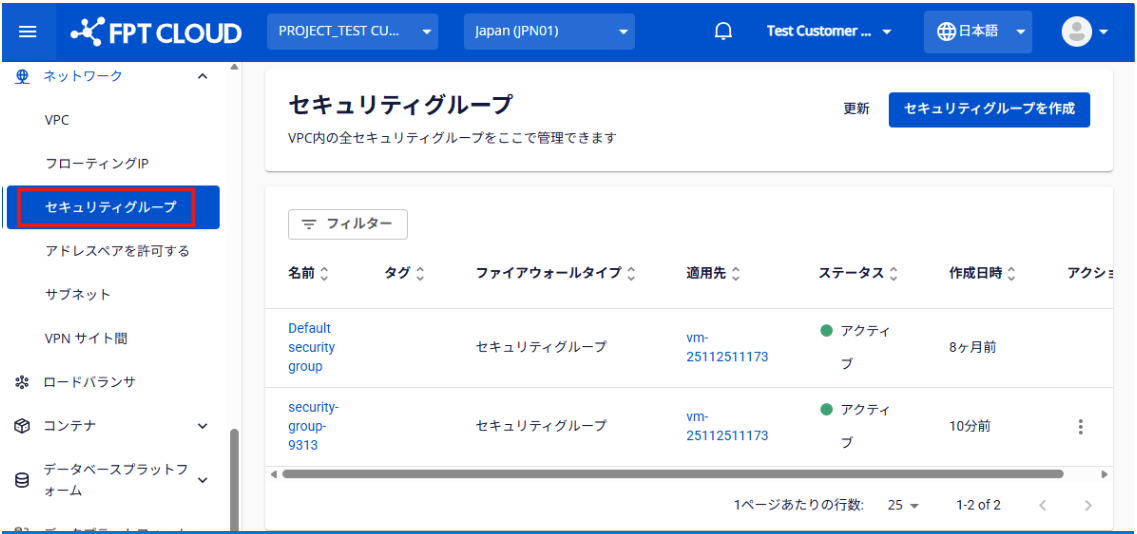Collapse the ネットワーク sidebar section

click(202, 76)
